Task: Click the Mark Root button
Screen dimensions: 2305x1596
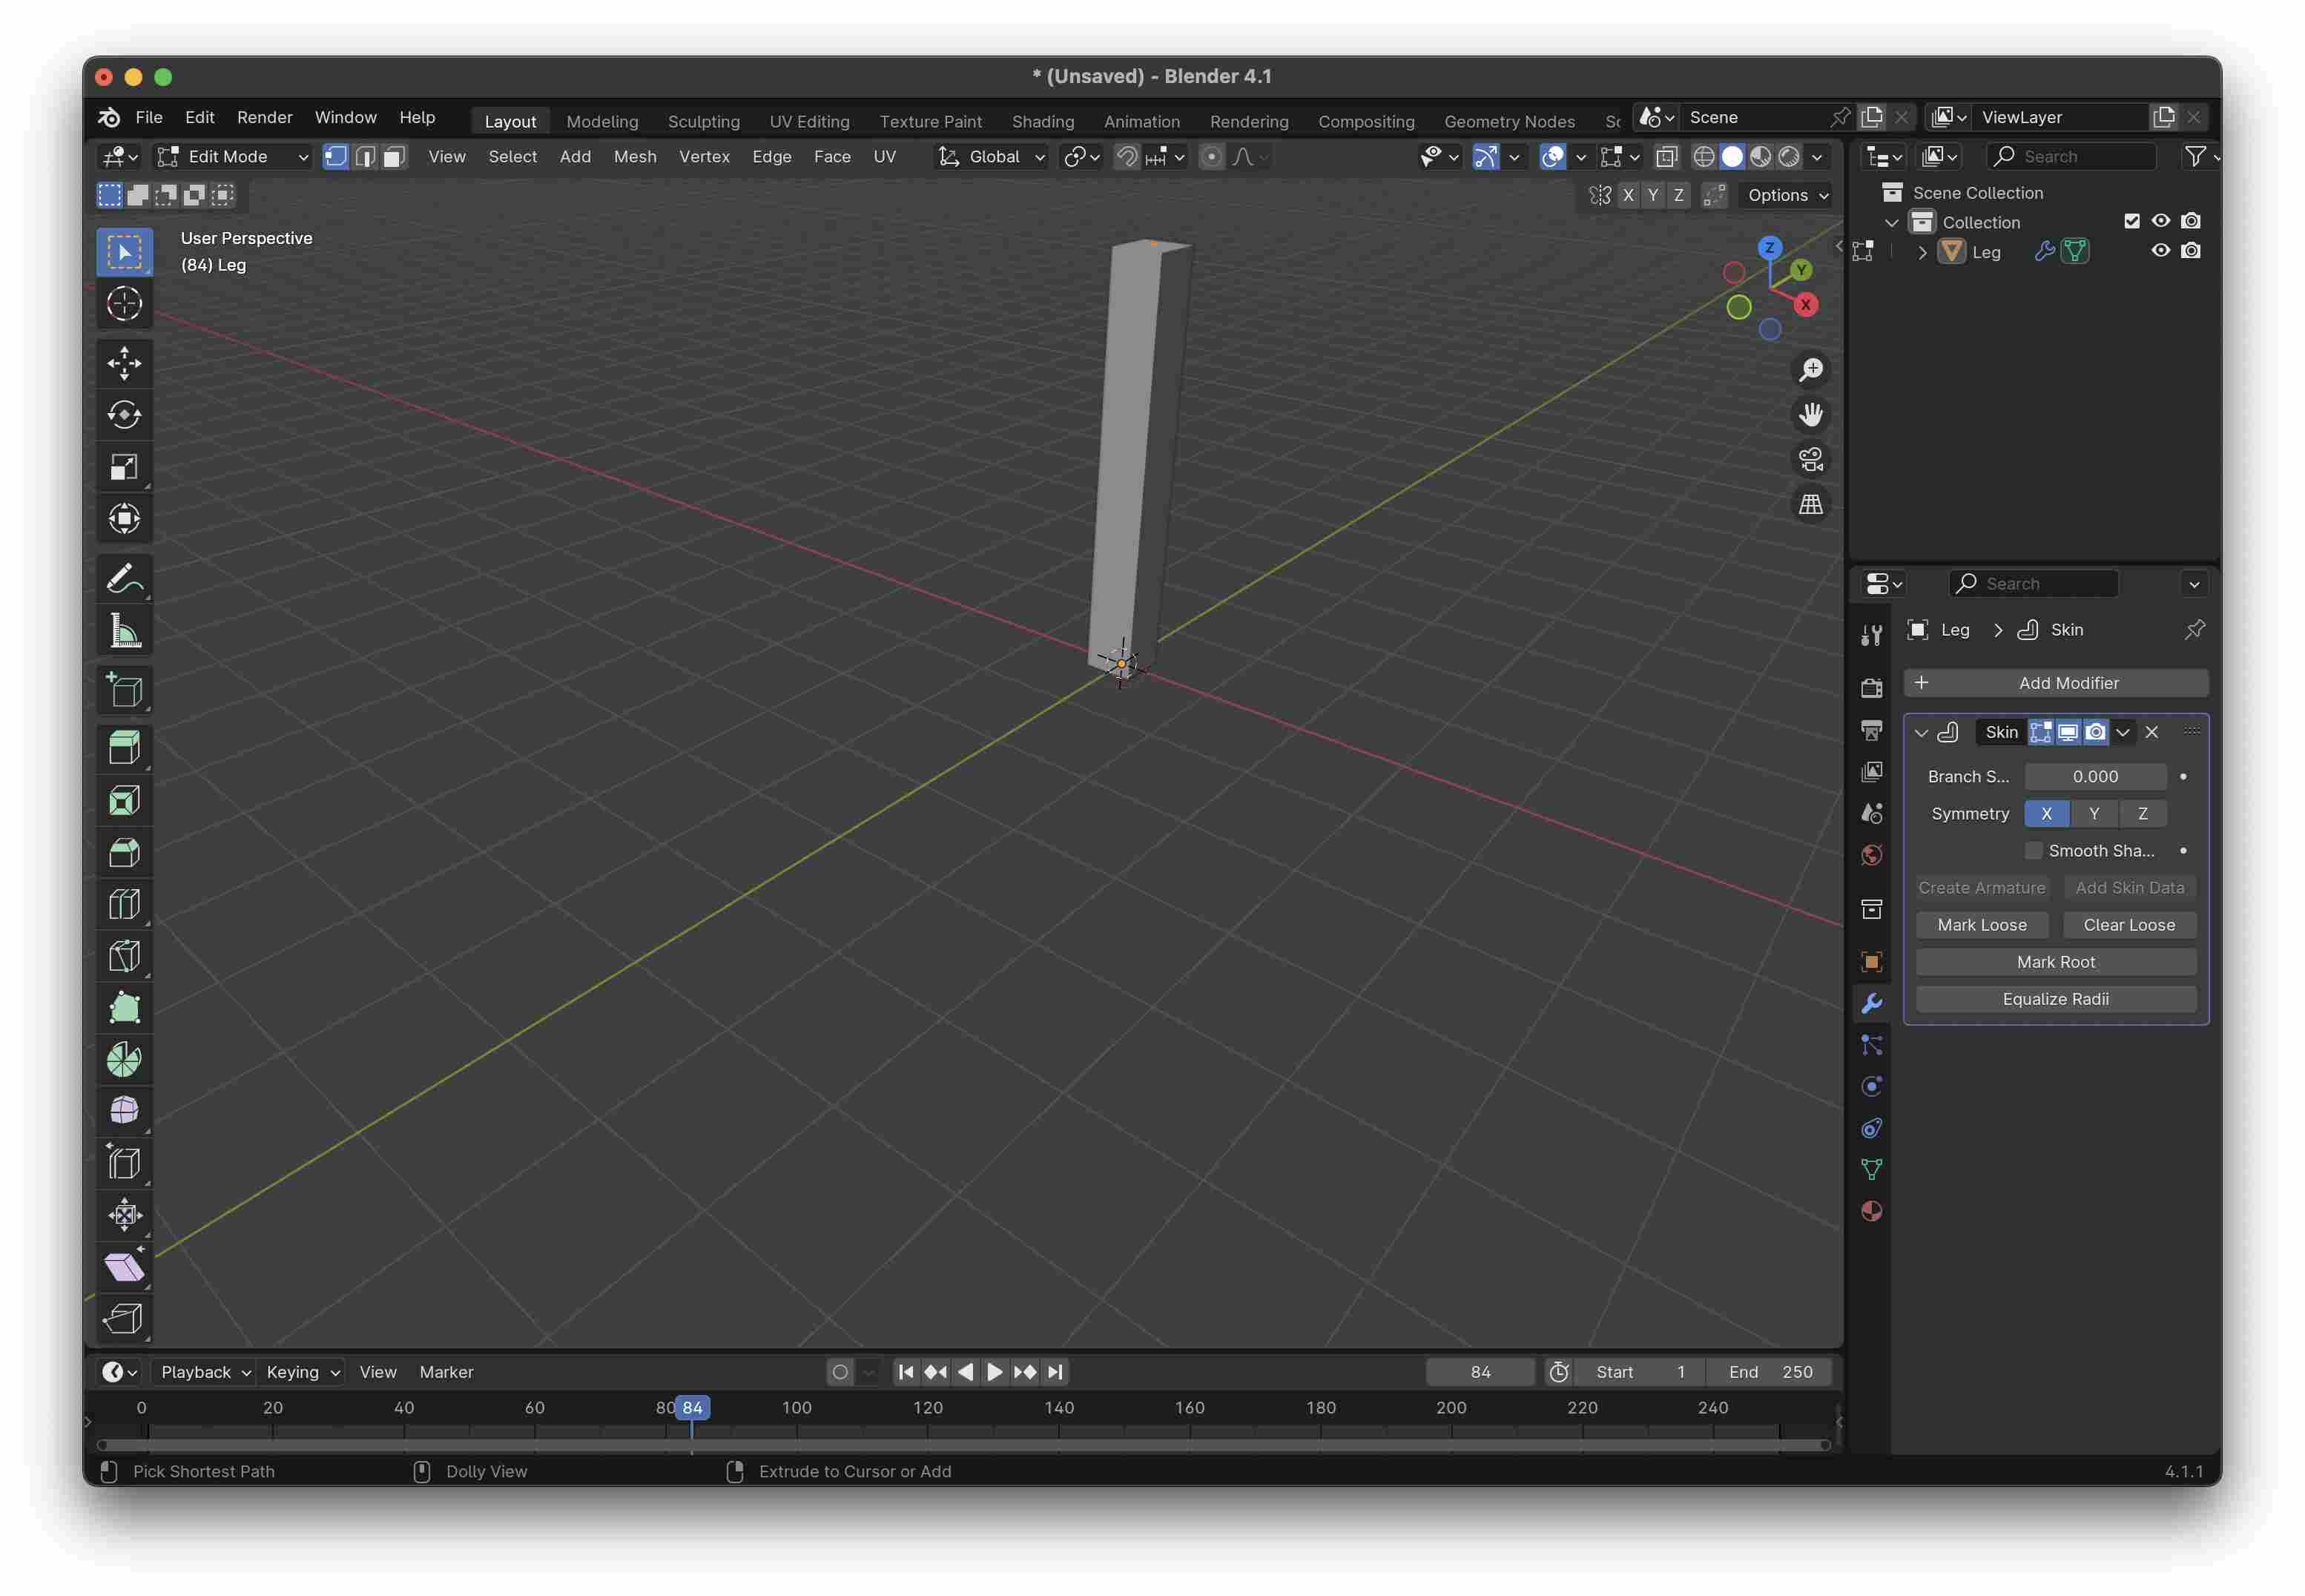Action: click(2056, 963)
